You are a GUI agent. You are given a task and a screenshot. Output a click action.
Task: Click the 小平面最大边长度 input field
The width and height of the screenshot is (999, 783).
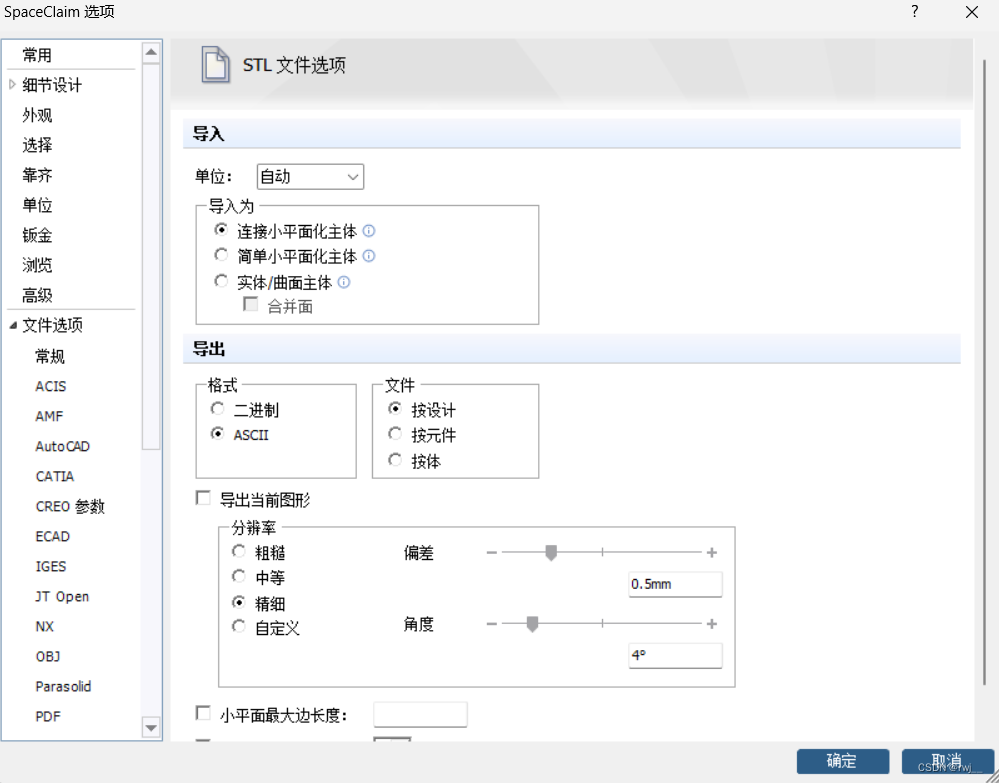pos(420,714)
